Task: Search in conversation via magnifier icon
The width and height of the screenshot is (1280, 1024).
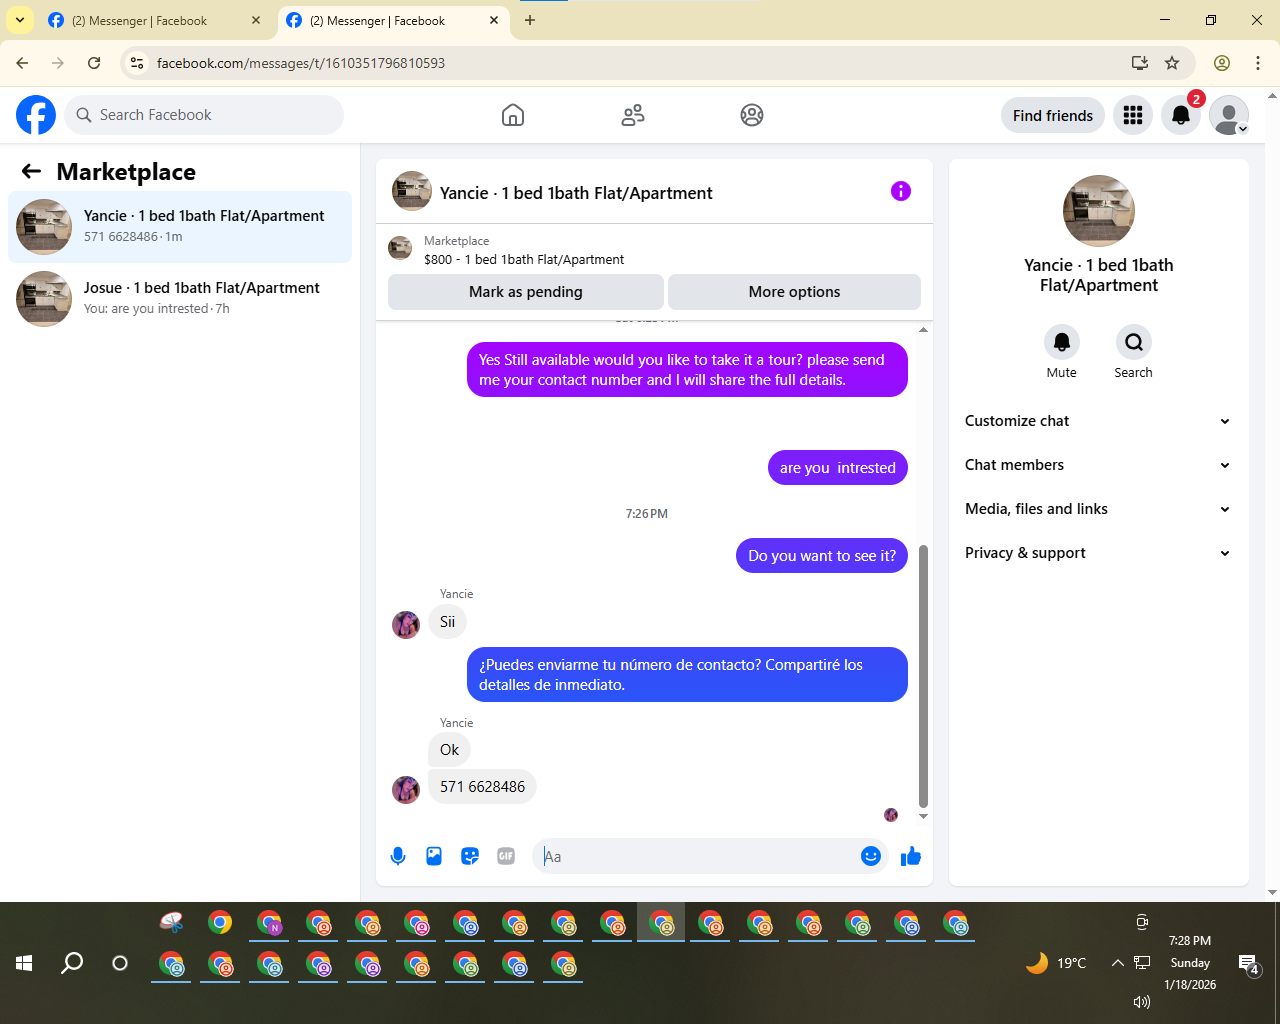Action: click(1134, 342)
